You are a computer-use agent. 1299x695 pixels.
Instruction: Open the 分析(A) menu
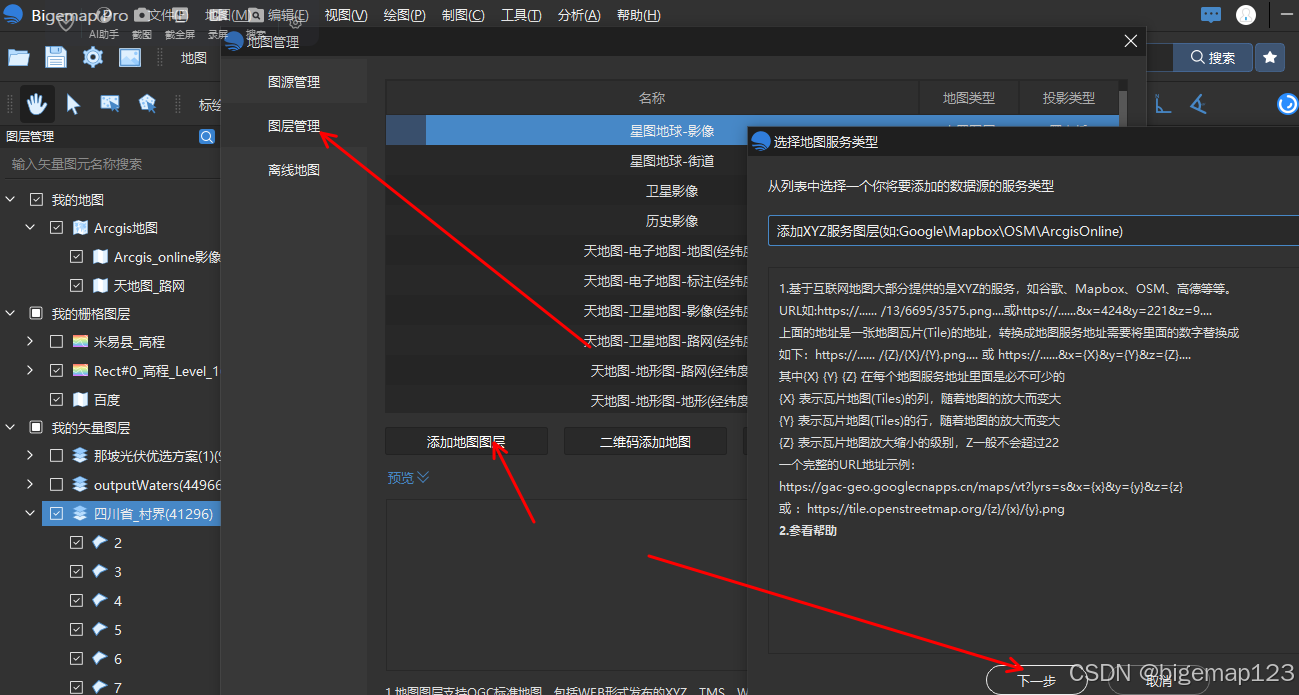point(579,15)
